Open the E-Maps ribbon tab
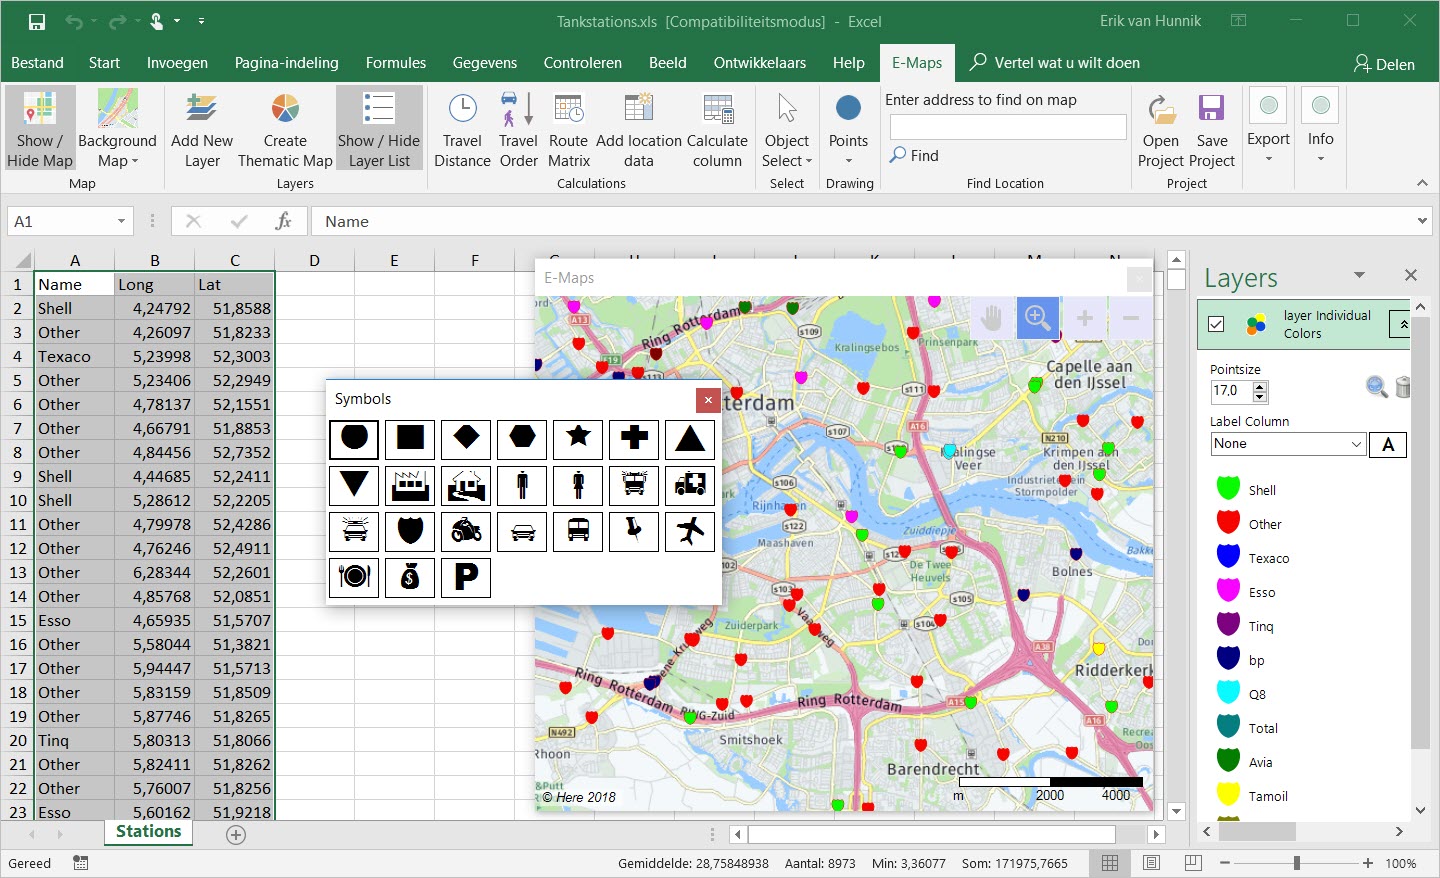 click(917, 63)
